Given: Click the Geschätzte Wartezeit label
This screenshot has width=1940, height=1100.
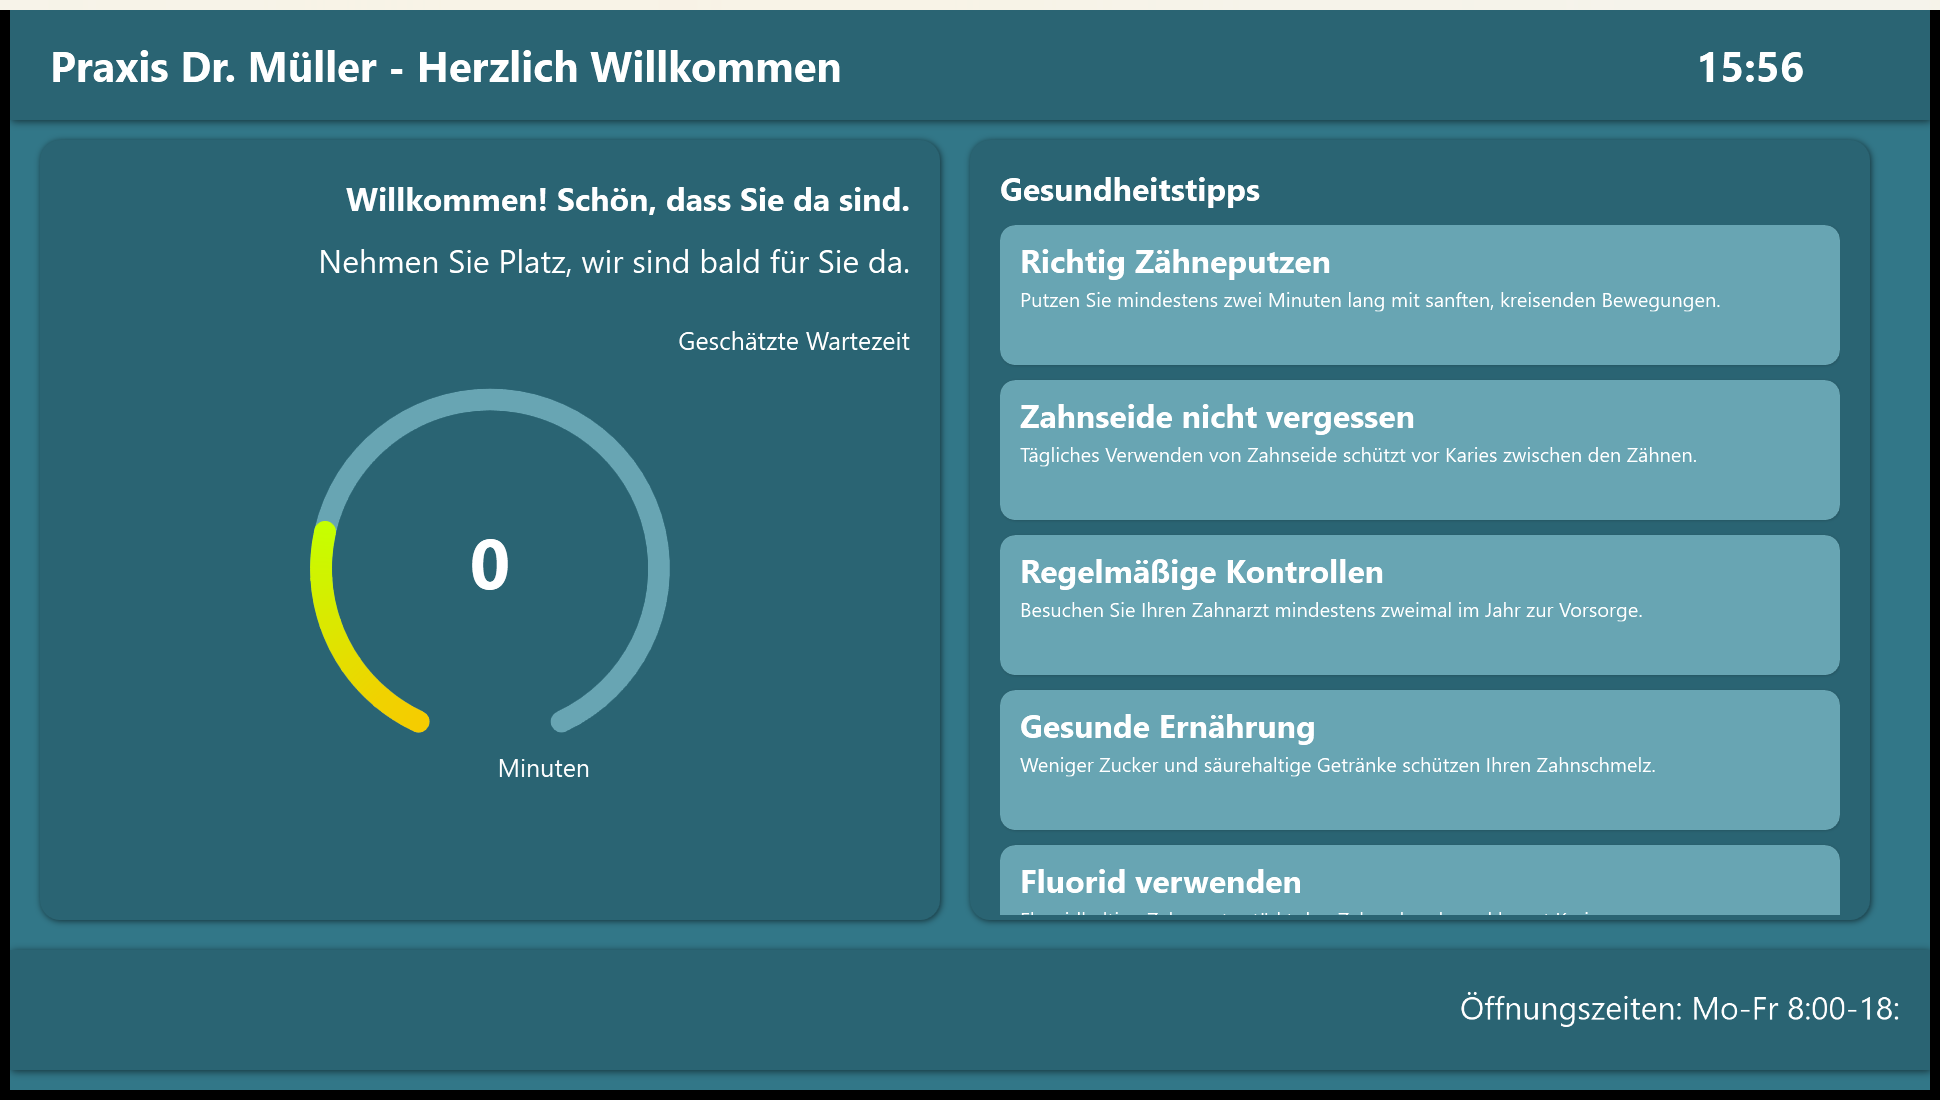Looking at the screenshot, I should (x=794, y=341).
